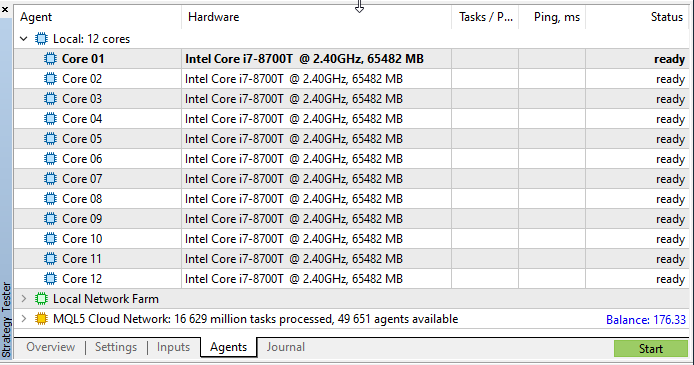Click the green Local Network Farm icon
The height and width of the screenshot is (365, 694).
click(x=41, y=299)
